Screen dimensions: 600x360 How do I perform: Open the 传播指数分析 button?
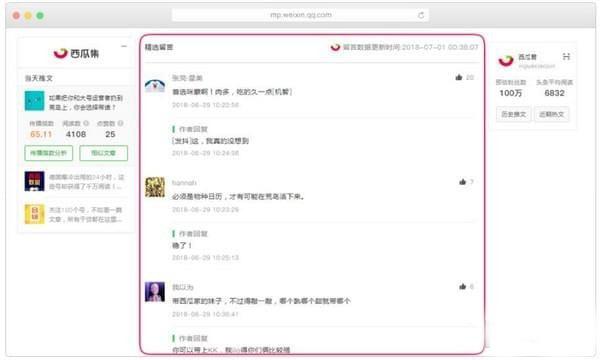point(49,153)
